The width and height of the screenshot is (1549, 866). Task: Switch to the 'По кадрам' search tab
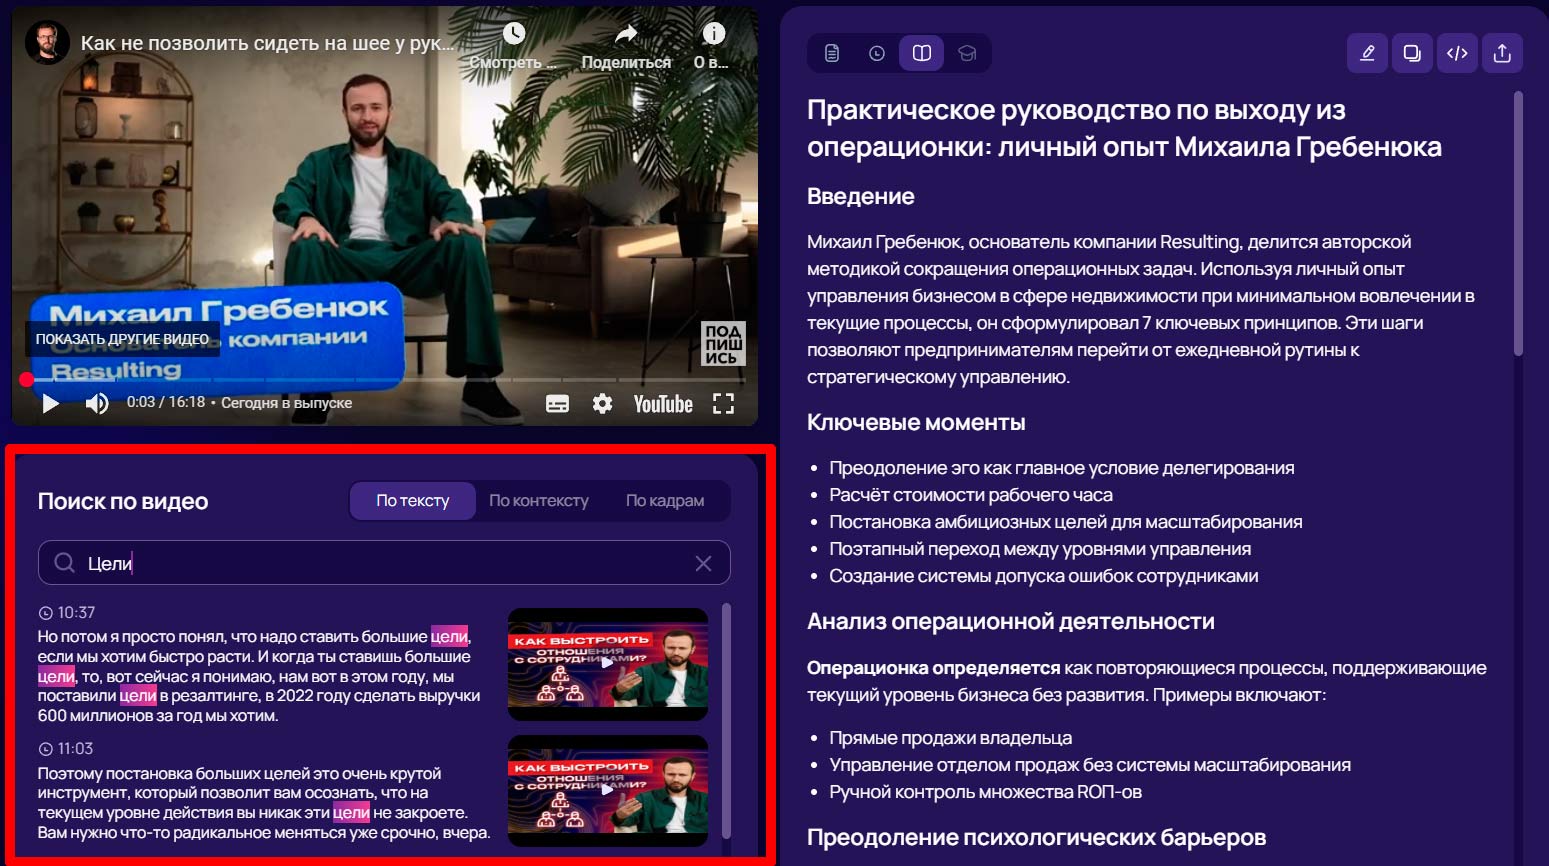(x=664, y=501)
